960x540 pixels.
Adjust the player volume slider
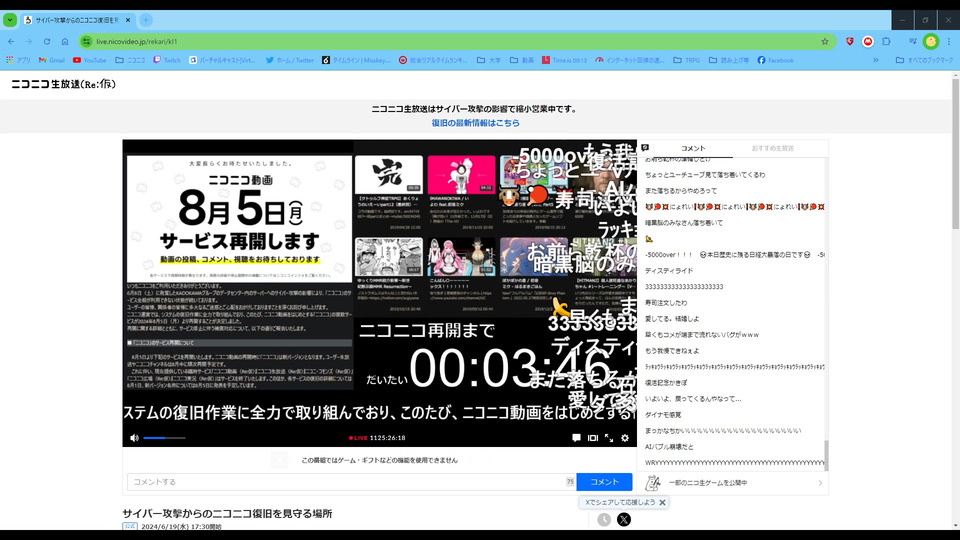pyautogui.click(x=163, y=438)
